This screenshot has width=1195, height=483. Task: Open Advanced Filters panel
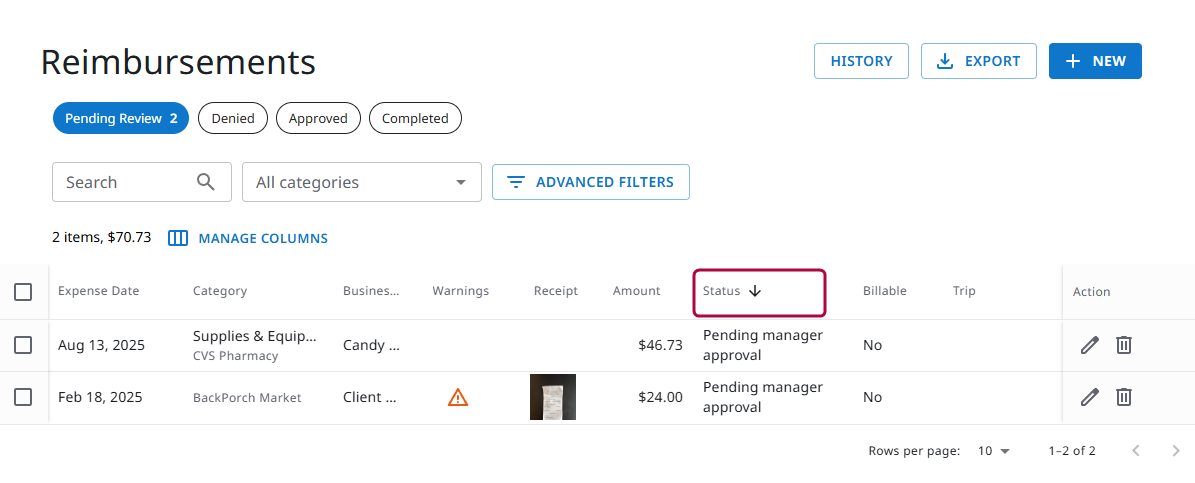pyautogui.click(x=590, y=182)
